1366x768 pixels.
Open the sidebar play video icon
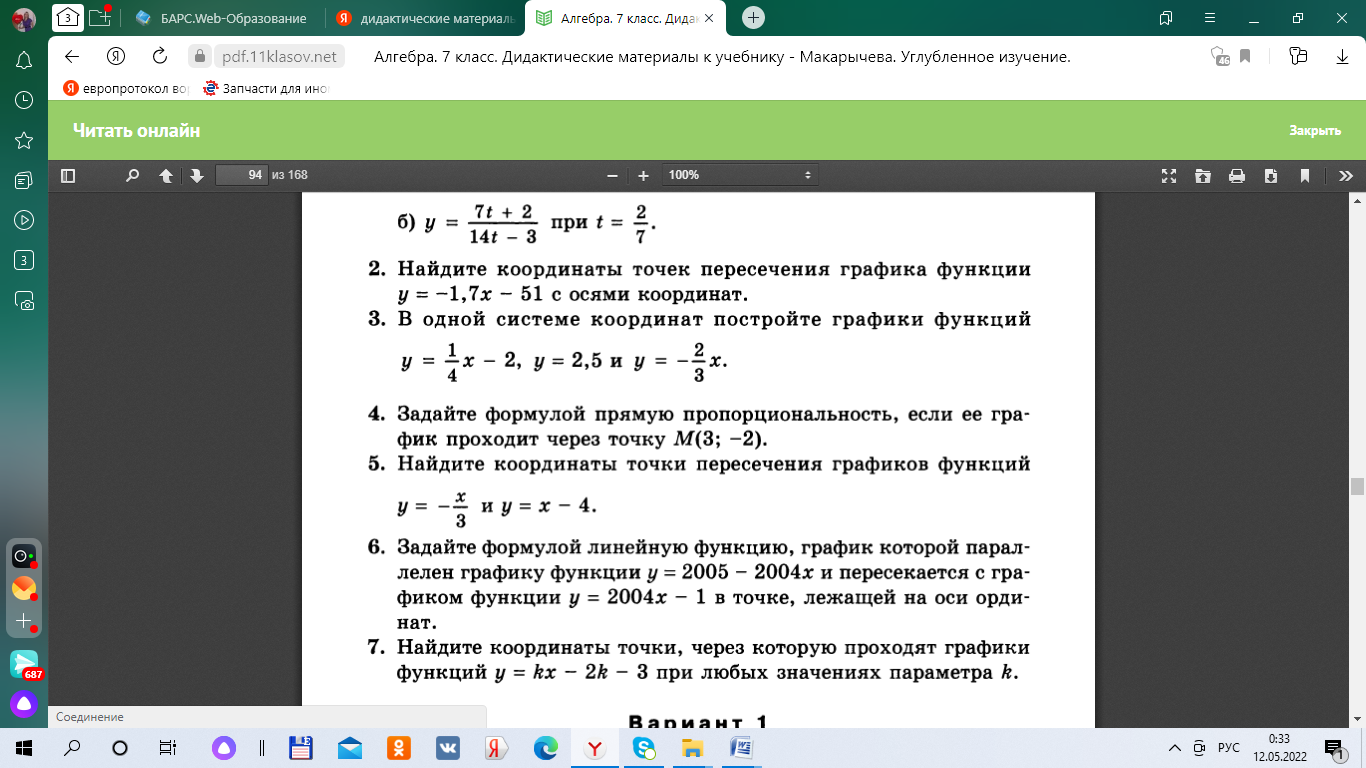tap(24, 220)
